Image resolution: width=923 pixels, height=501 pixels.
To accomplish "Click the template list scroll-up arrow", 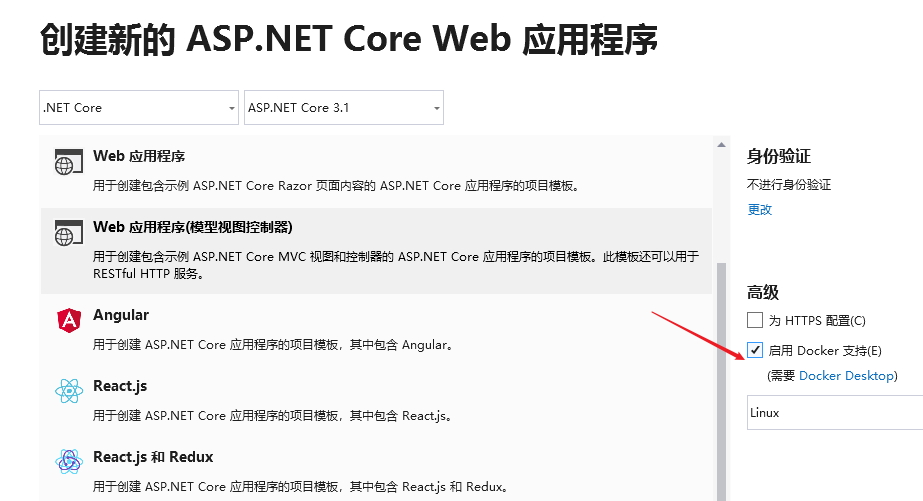I will [x=721, y=145].
